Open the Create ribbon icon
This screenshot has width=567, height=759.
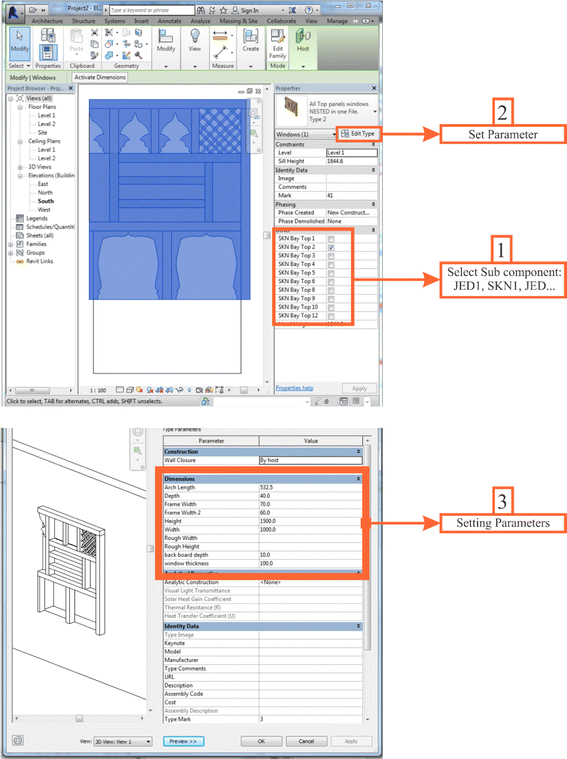coord(250,40)
